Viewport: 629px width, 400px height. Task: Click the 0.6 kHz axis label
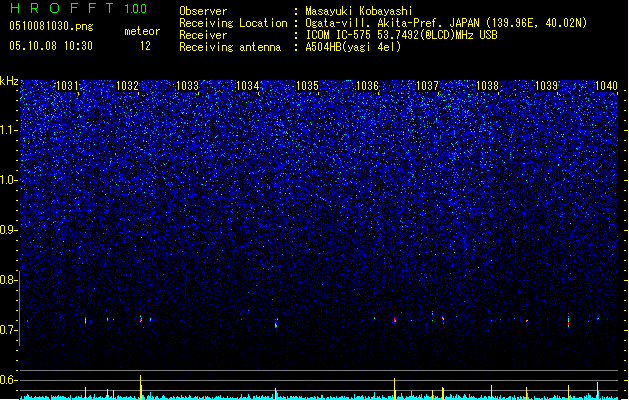(x=8, y=380)
